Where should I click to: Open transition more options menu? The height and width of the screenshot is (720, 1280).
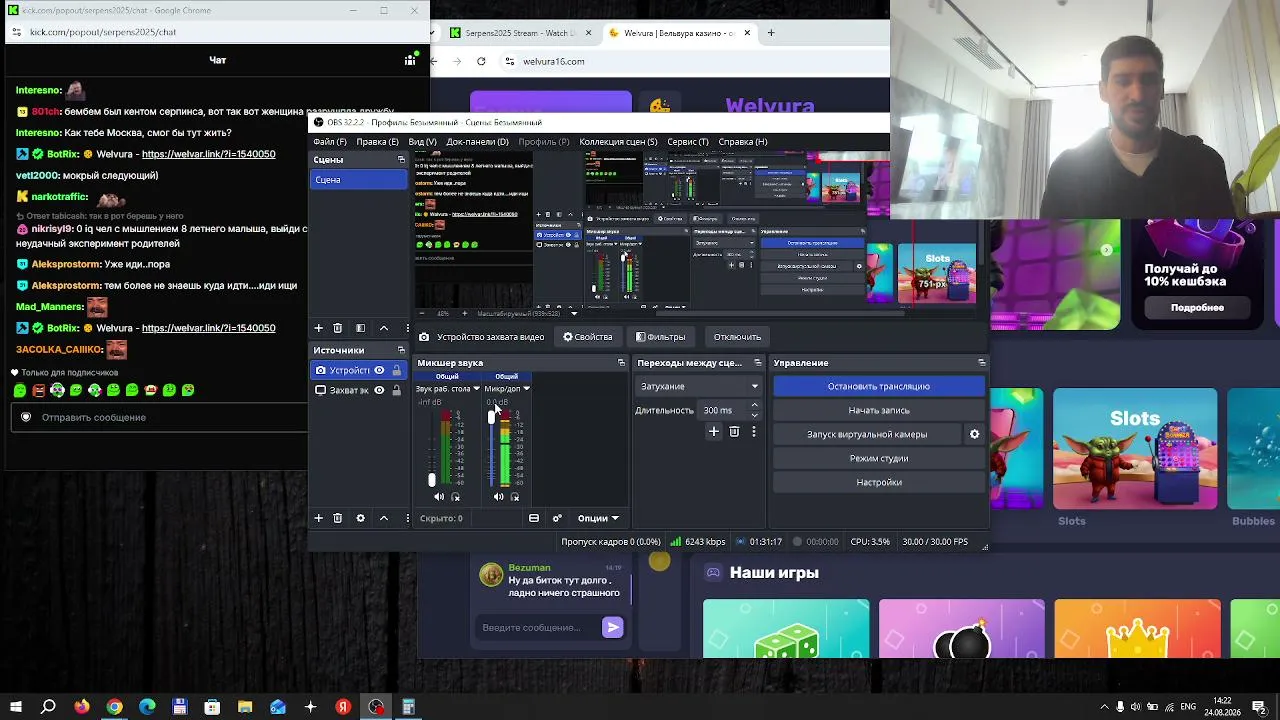point(754,432)
